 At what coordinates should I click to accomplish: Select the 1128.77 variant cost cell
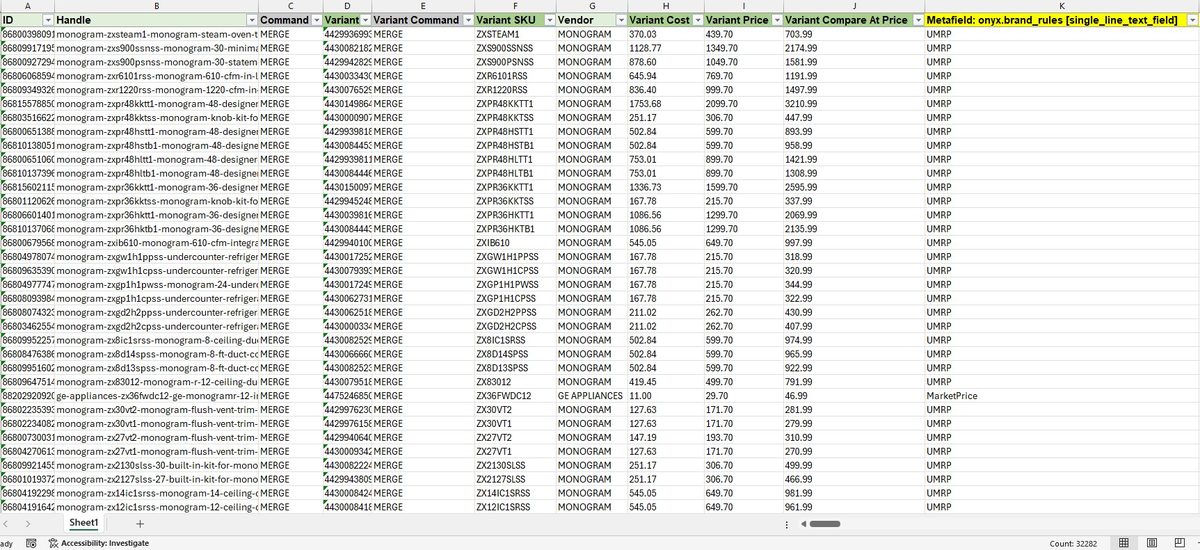(x=665, y=48)
